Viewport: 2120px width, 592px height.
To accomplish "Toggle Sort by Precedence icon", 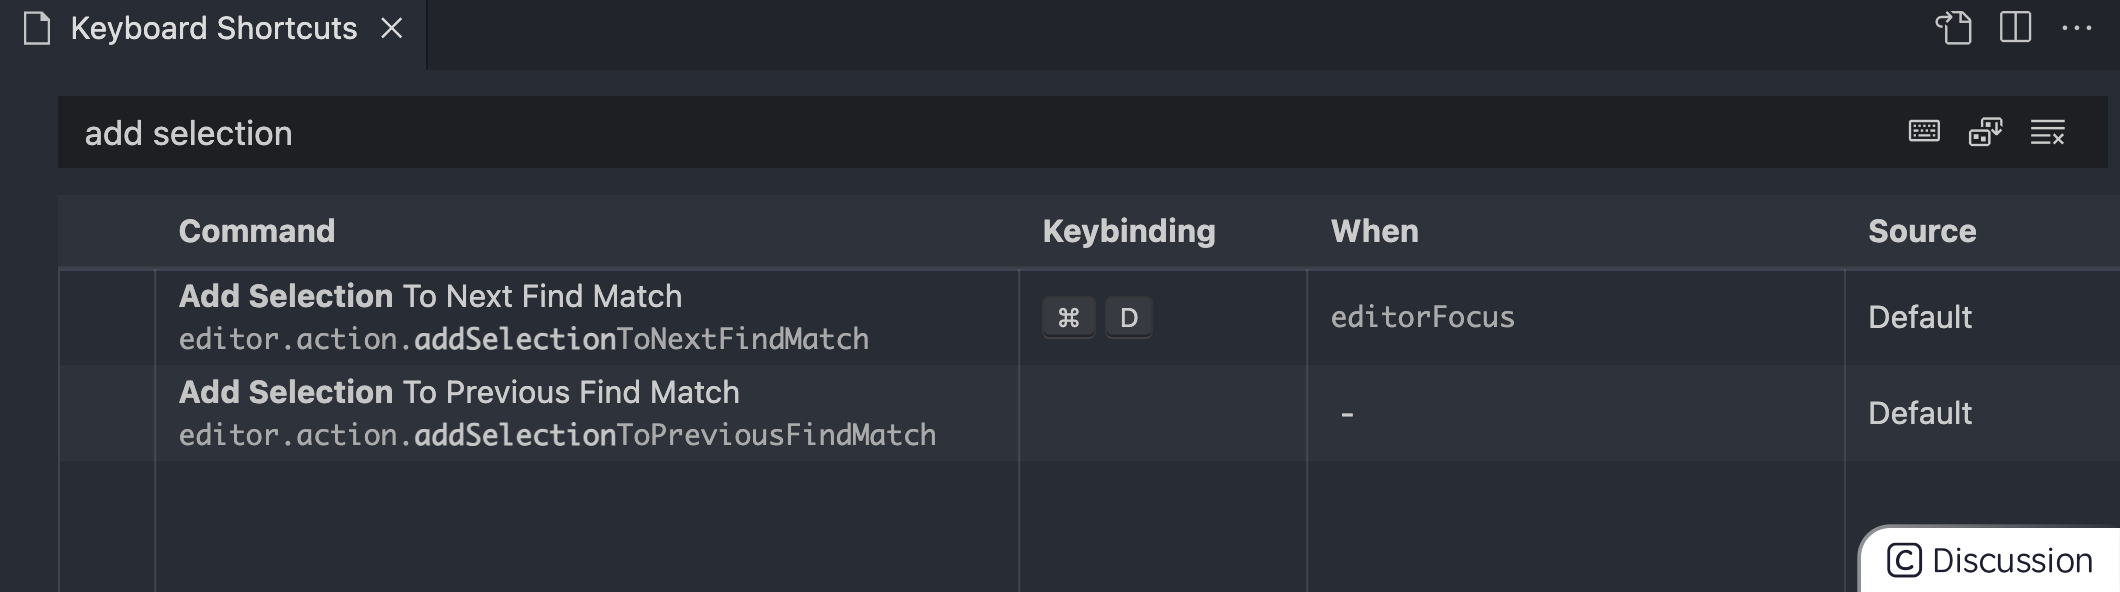I will (1985, 131).
